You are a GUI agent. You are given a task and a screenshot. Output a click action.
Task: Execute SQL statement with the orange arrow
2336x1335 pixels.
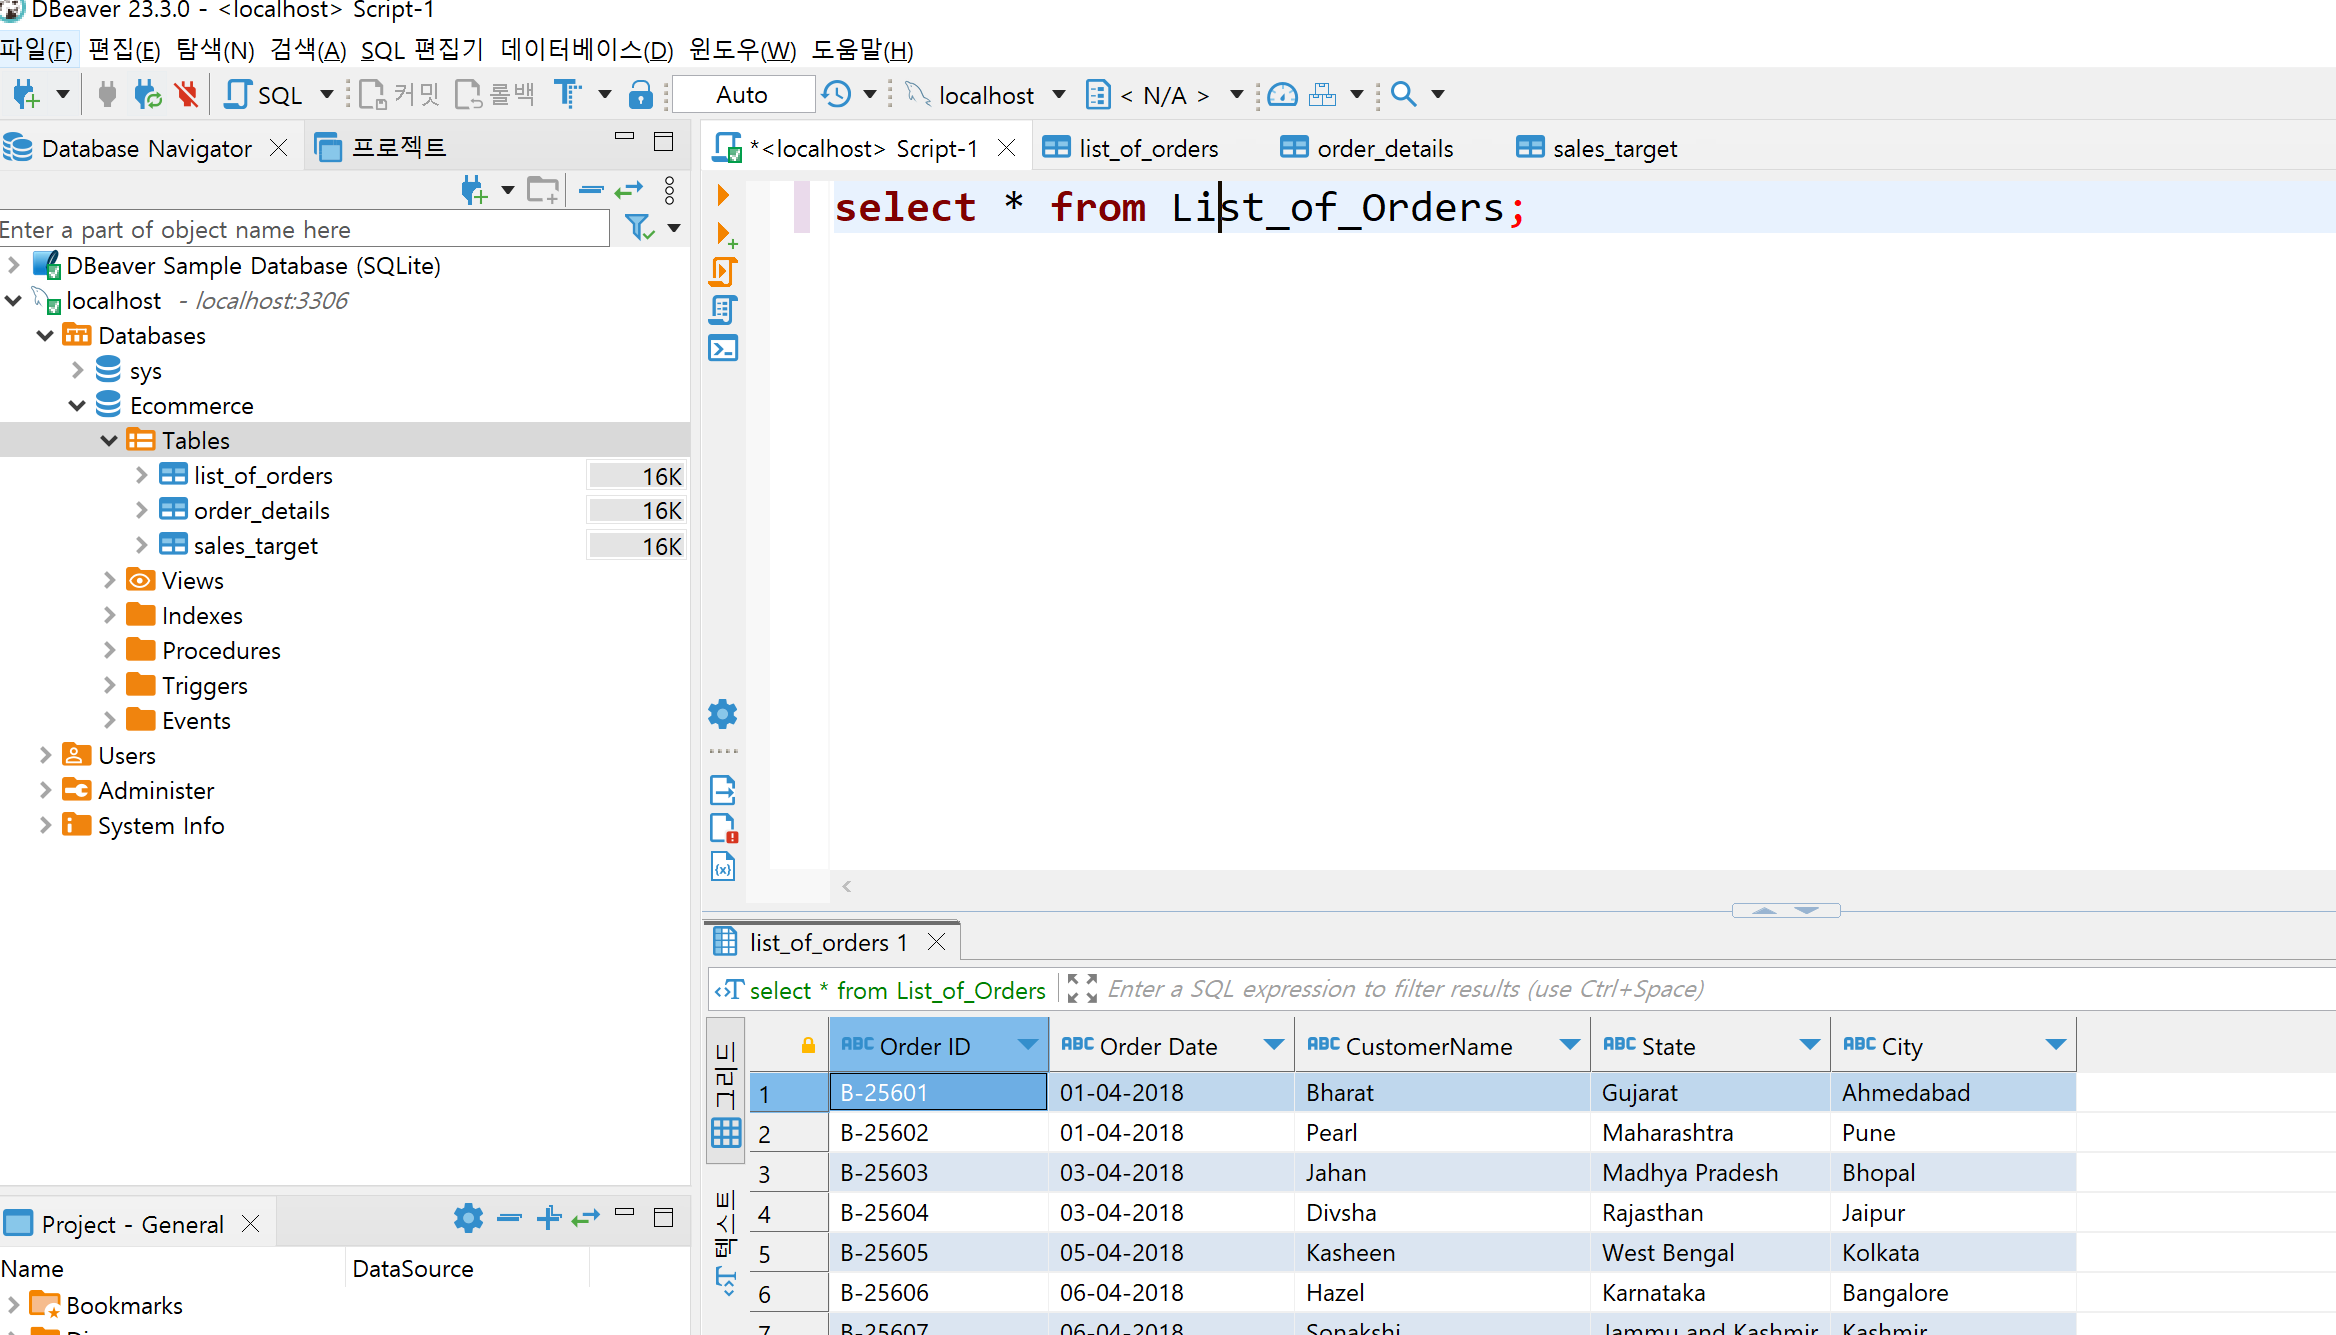[x=722, y=195]
